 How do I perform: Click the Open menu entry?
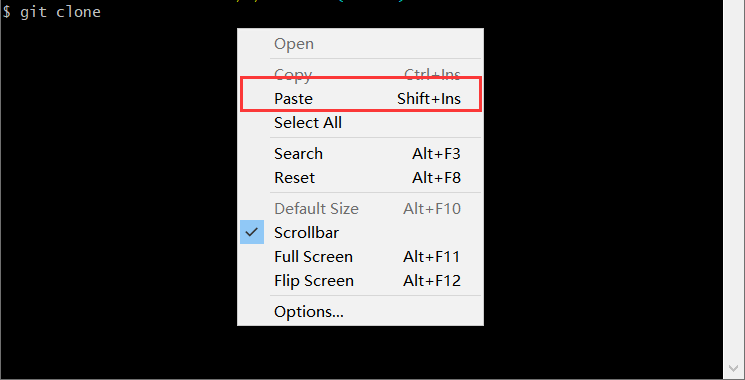[361, 44]
